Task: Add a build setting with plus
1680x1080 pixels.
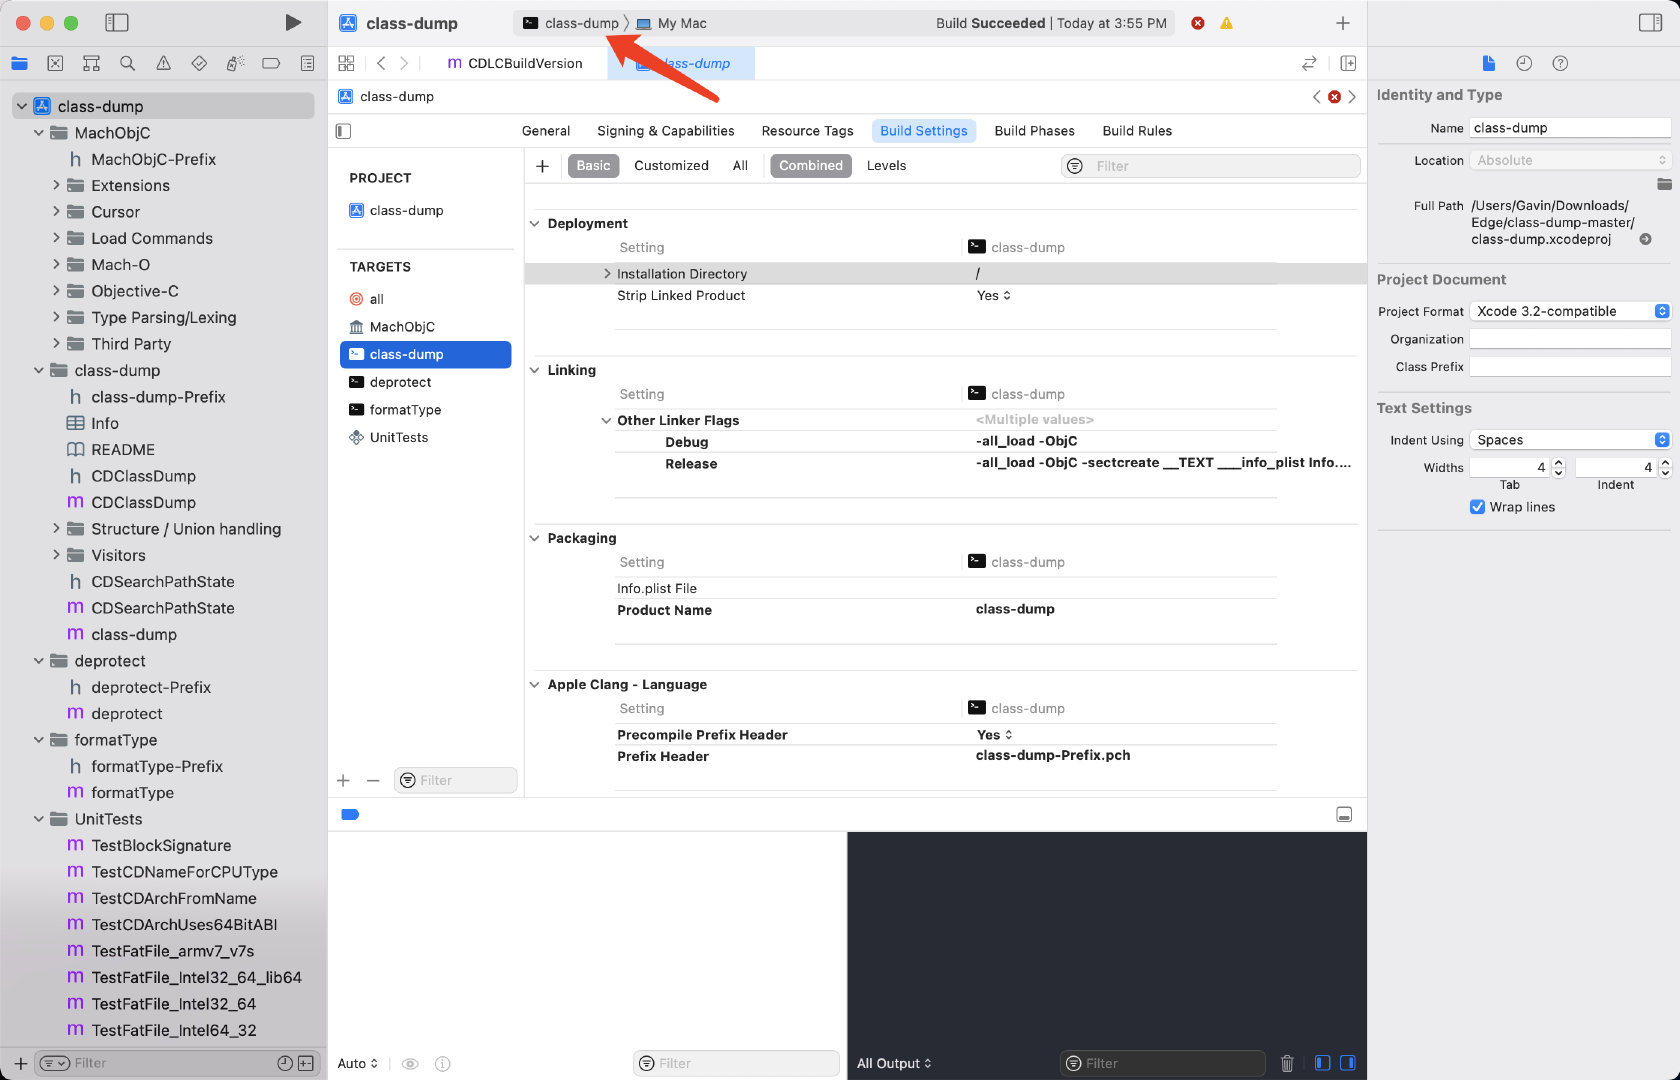Action: 542,166
